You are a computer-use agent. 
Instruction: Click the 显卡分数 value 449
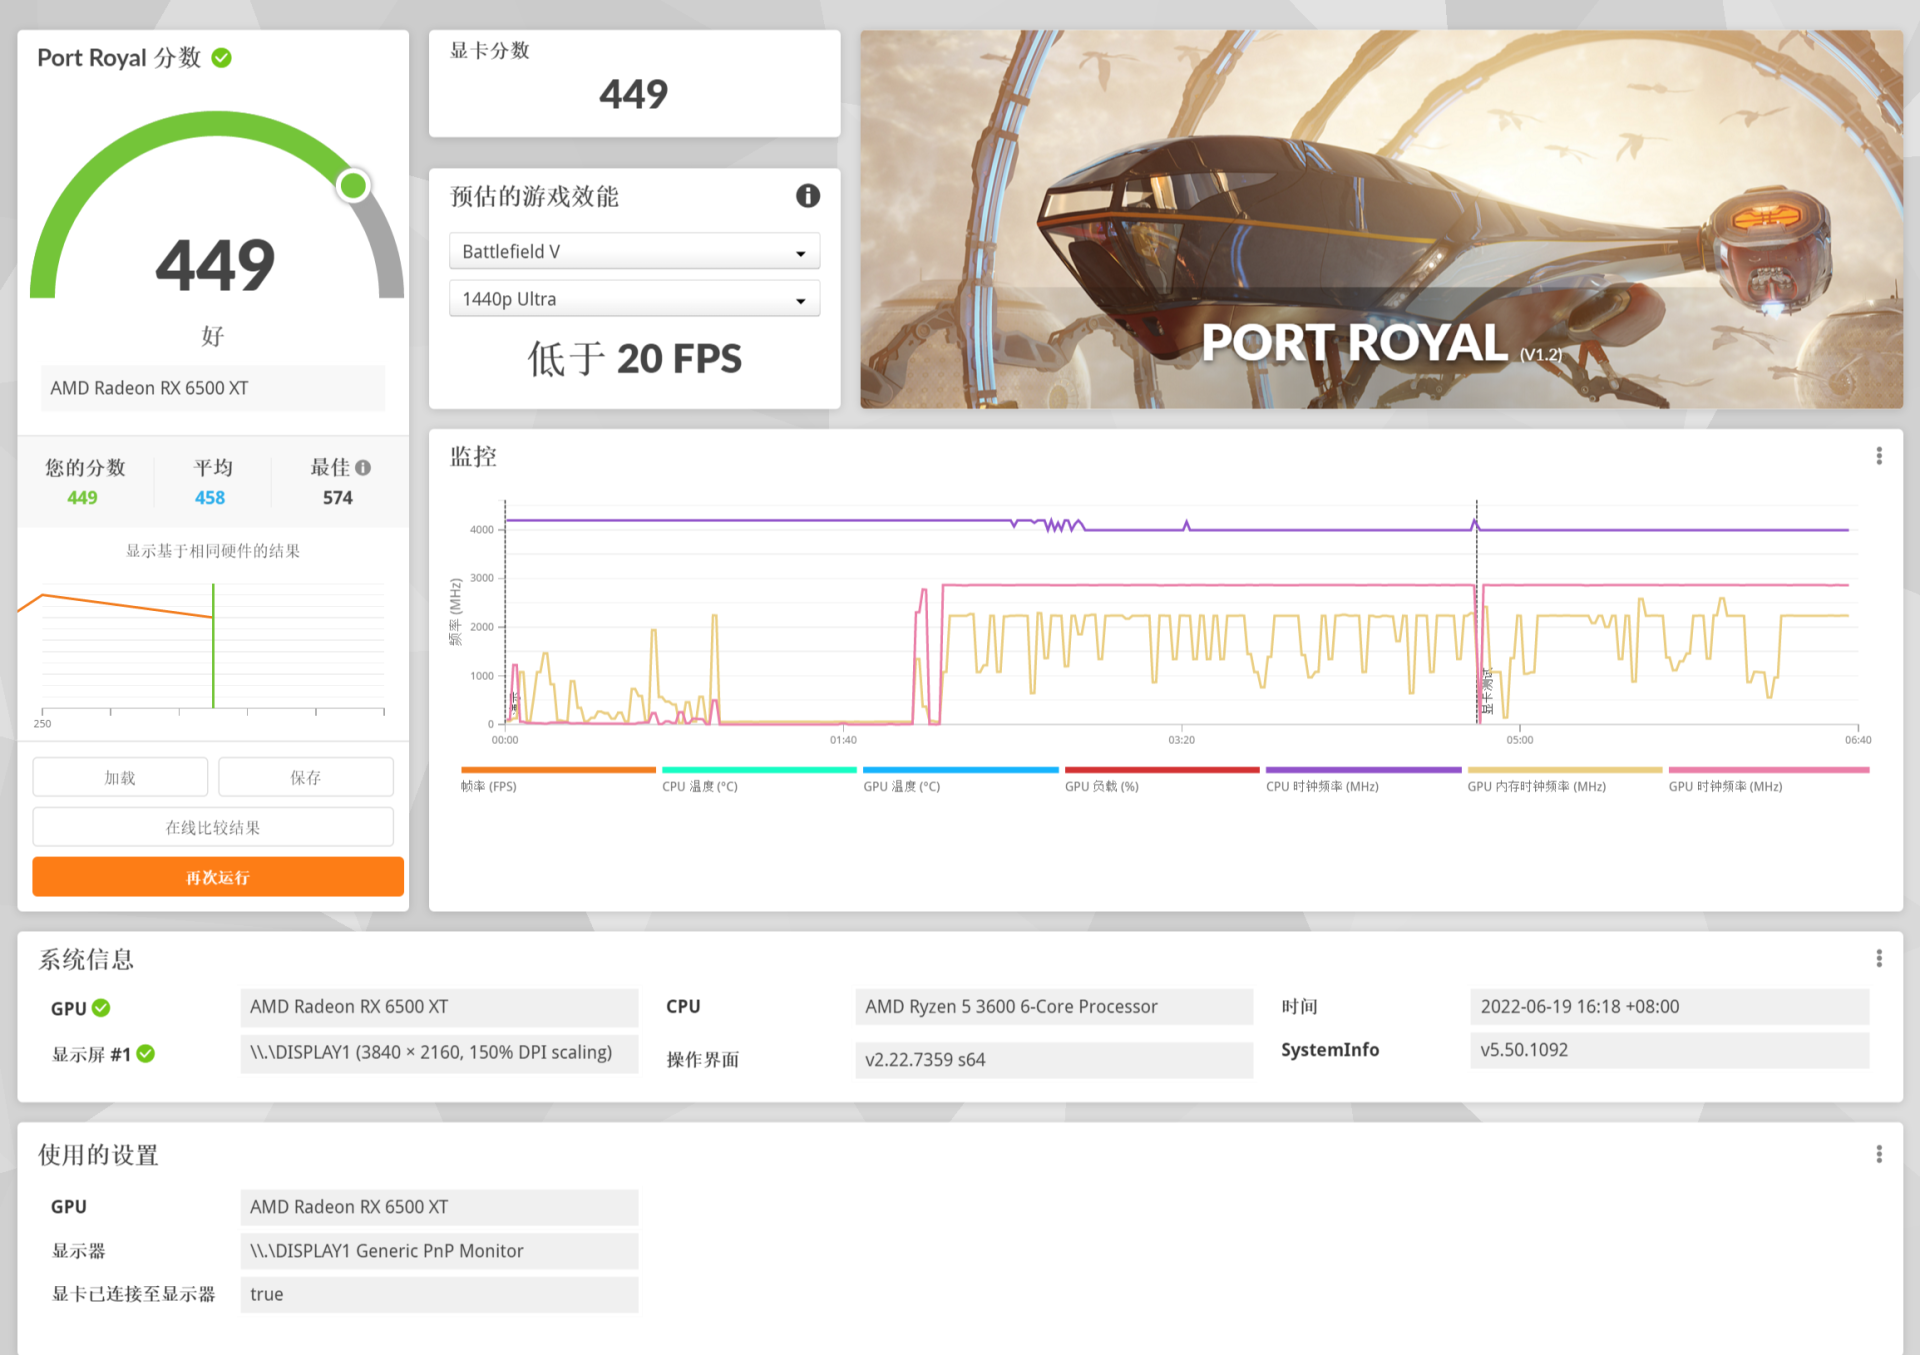coord(633,94)
